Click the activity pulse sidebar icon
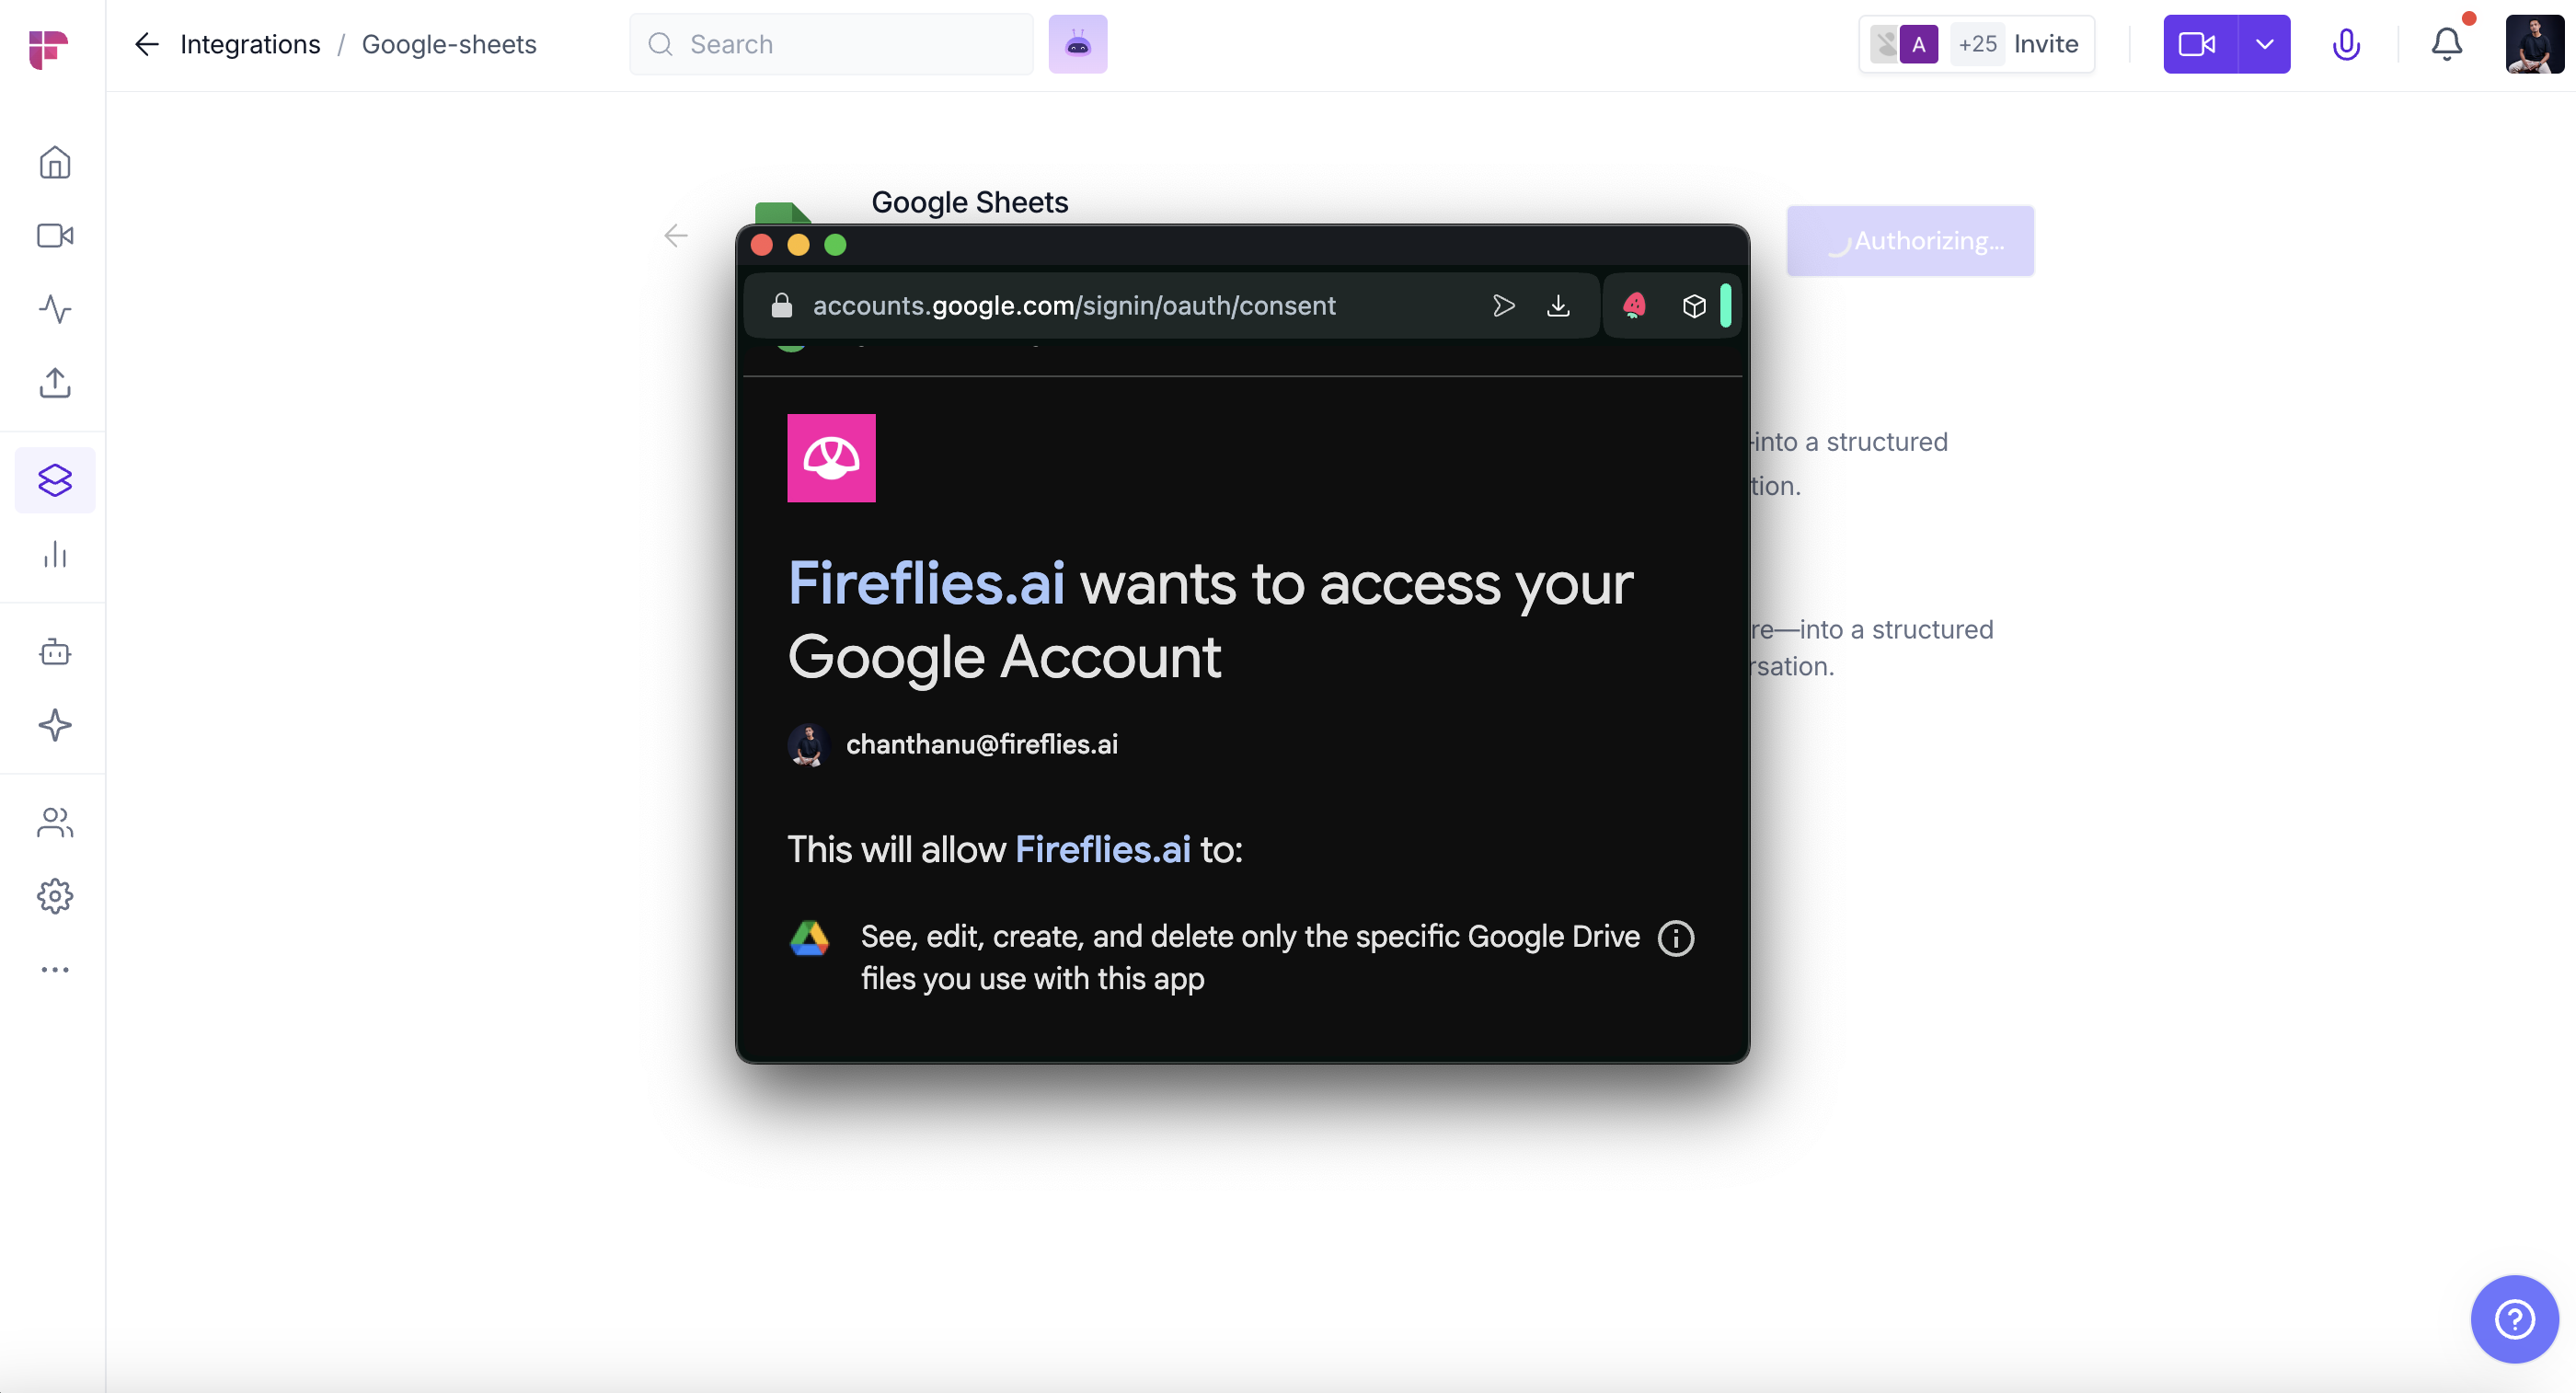This screenshot has width=2576, height=1393. tap(55, 309)
